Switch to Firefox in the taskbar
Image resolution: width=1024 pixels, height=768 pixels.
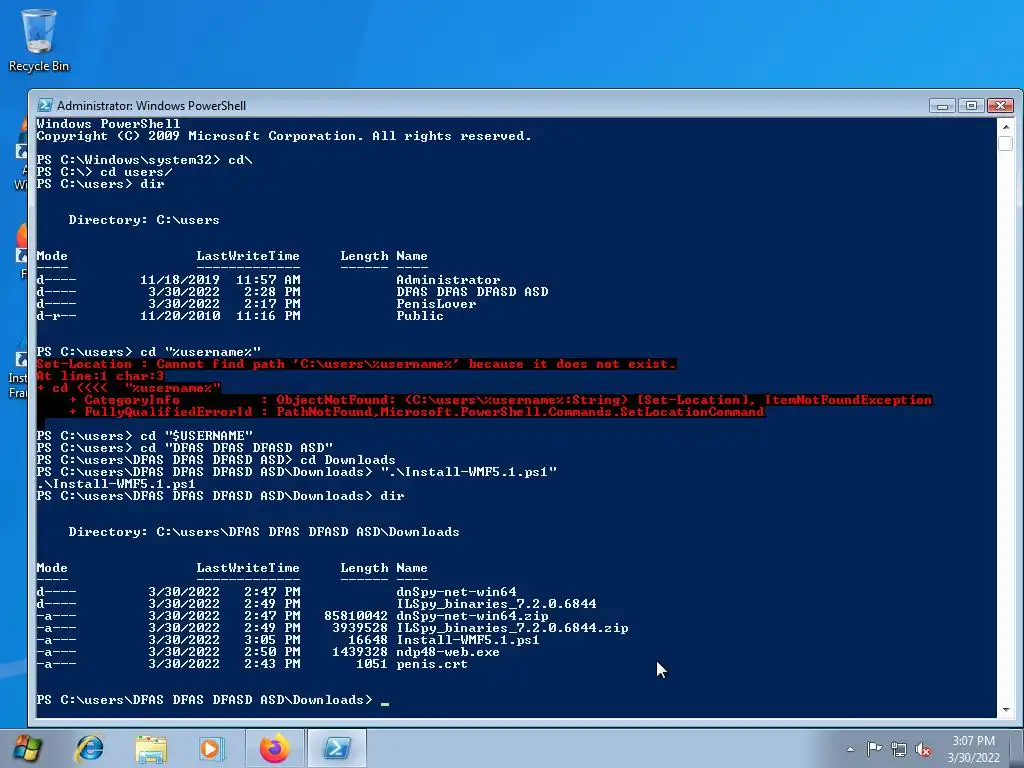pos(274,748)
